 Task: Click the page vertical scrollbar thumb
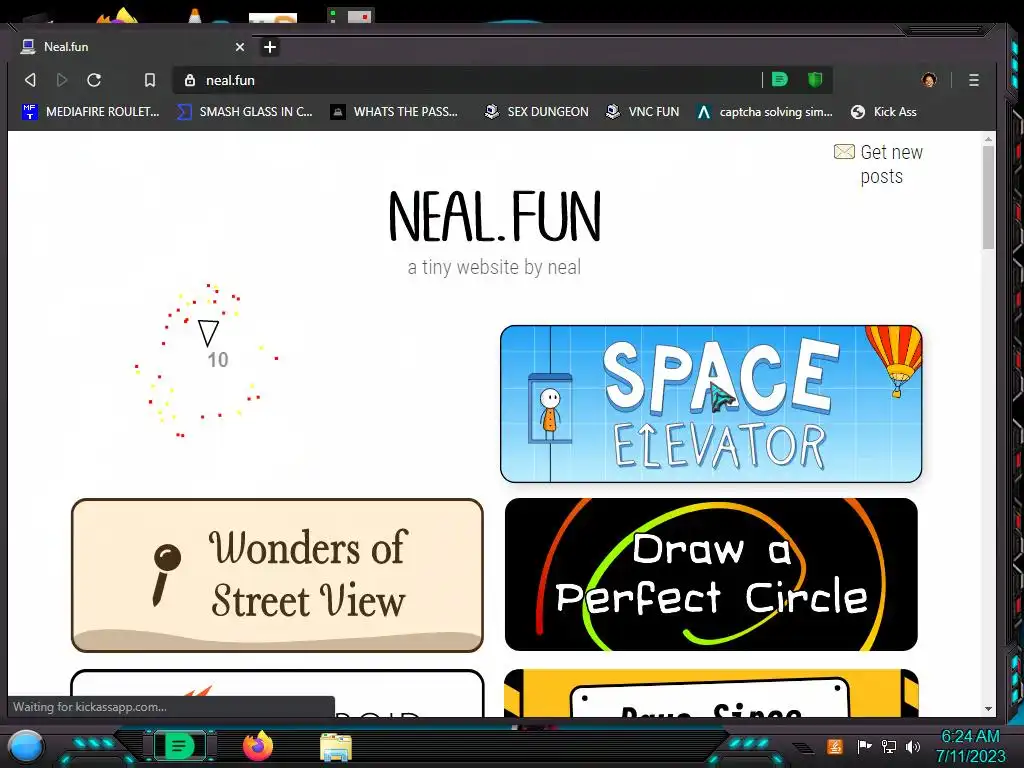coord(988,196)
